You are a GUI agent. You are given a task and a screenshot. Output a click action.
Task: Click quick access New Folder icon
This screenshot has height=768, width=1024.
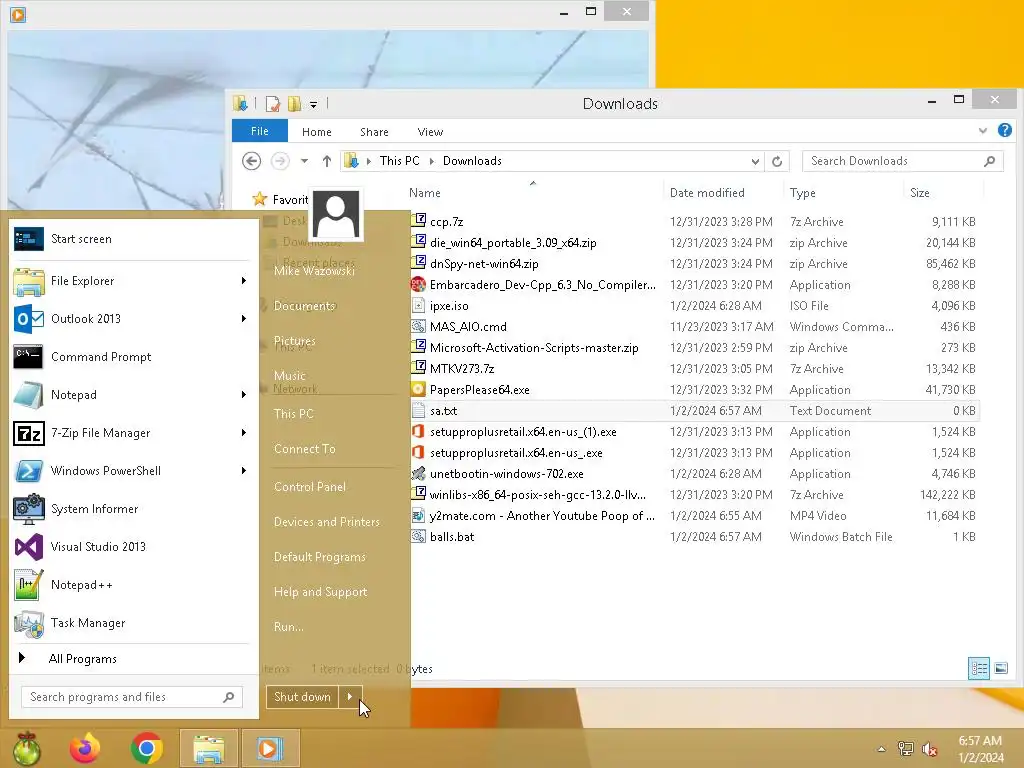point(295,104)
